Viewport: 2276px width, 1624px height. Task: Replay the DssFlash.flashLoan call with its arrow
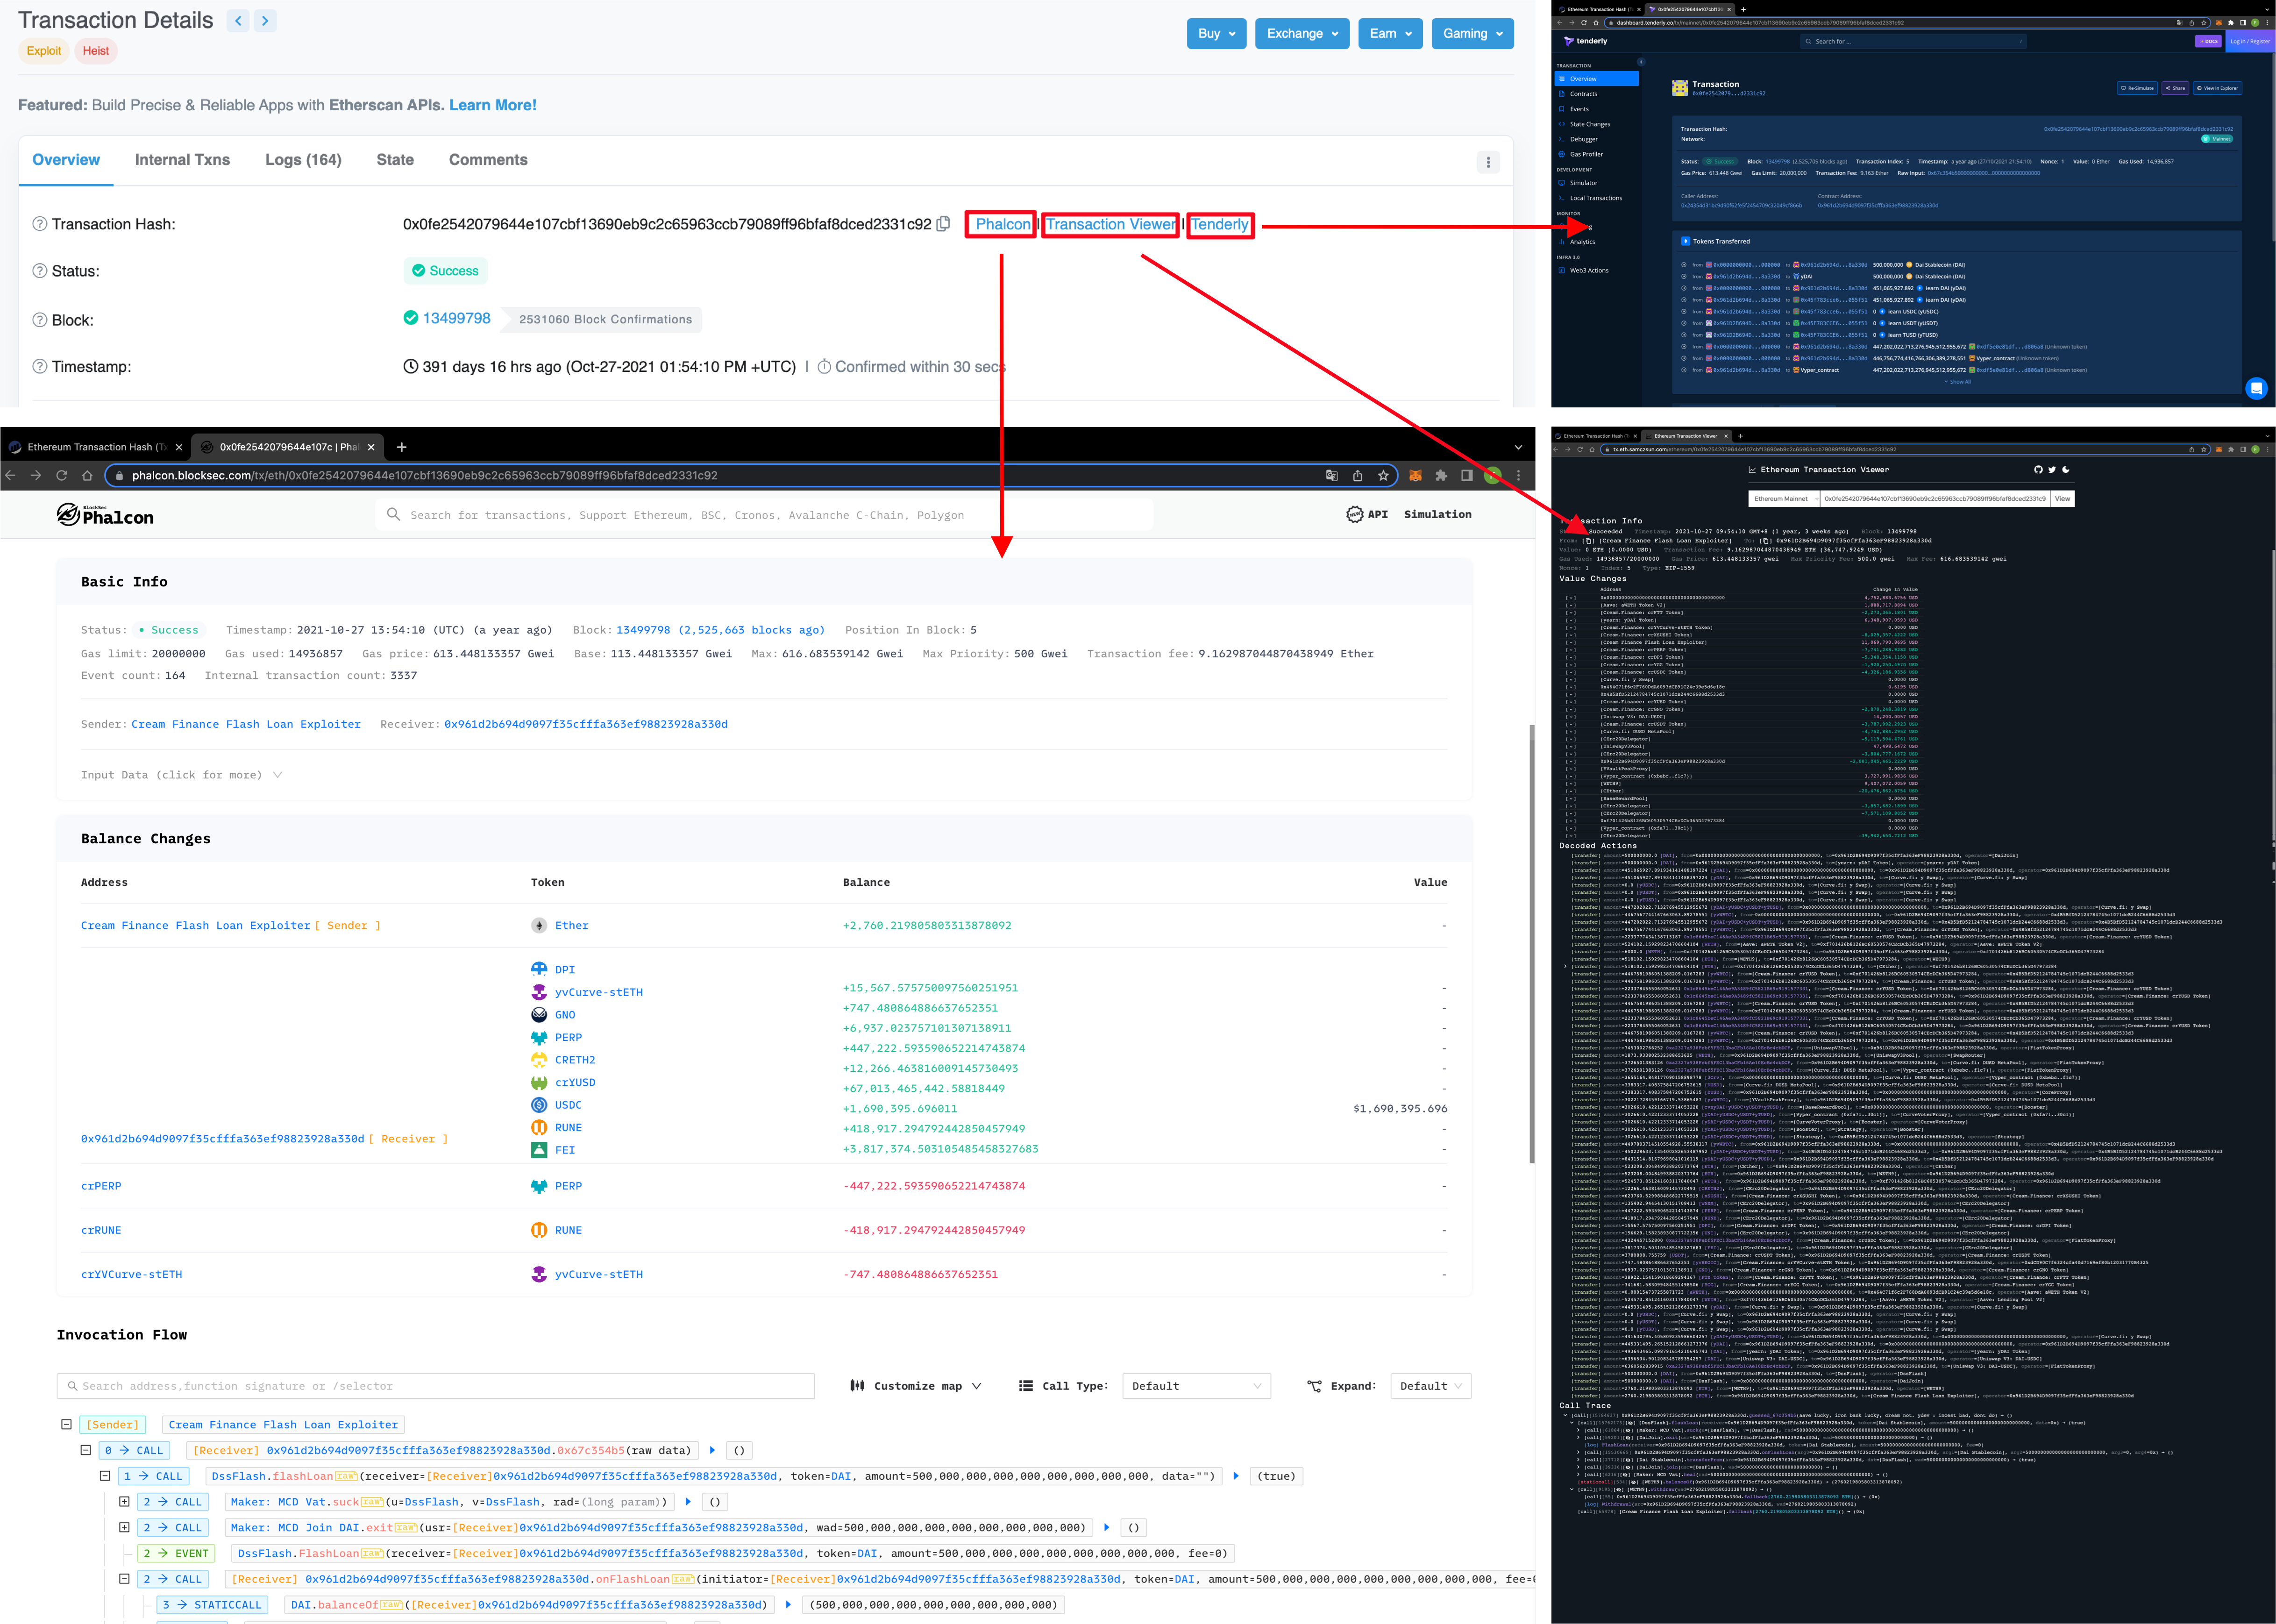tap(1236, 1476)
